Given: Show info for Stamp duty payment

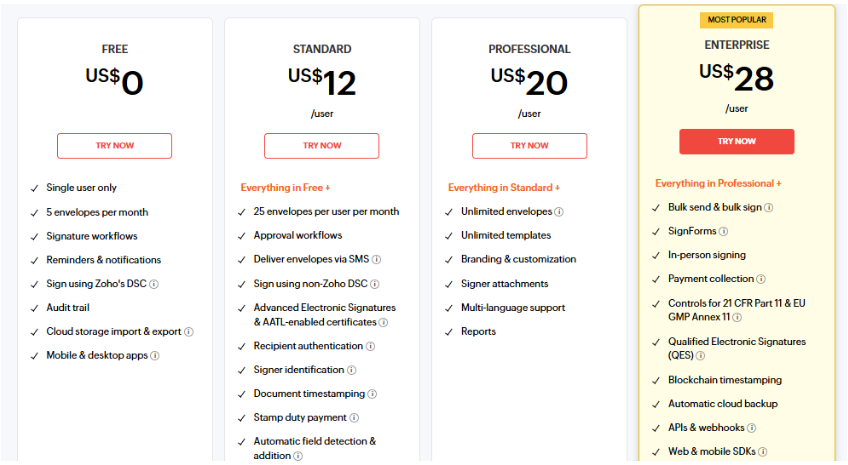Looking at the screenshot, I should coord(354,418).
